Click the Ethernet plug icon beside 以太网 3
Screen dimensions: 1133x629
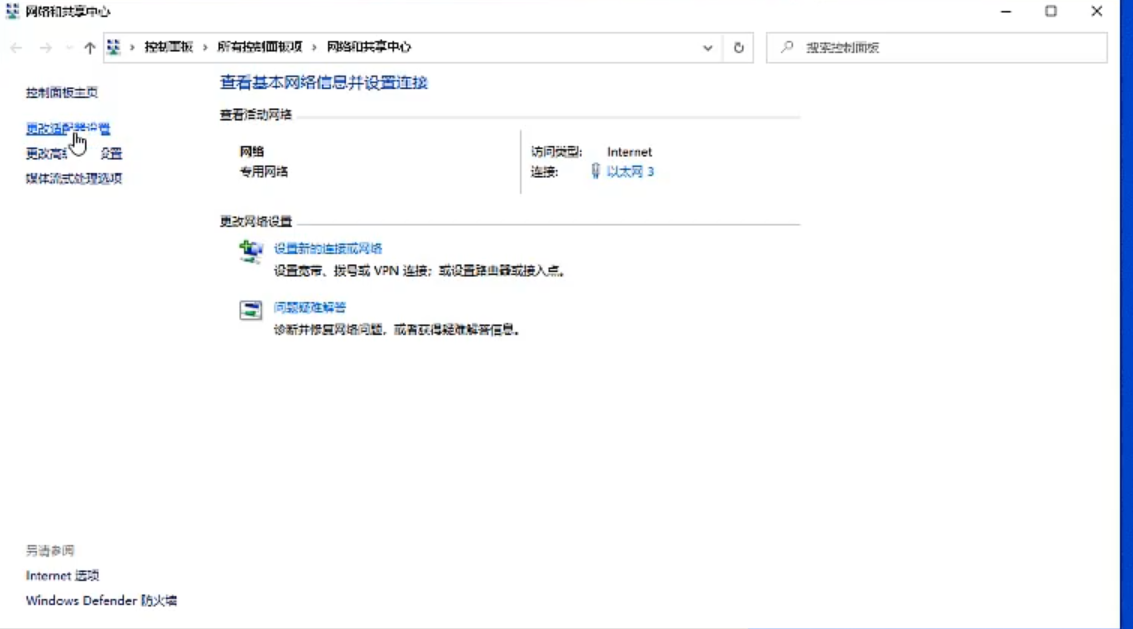595,172
